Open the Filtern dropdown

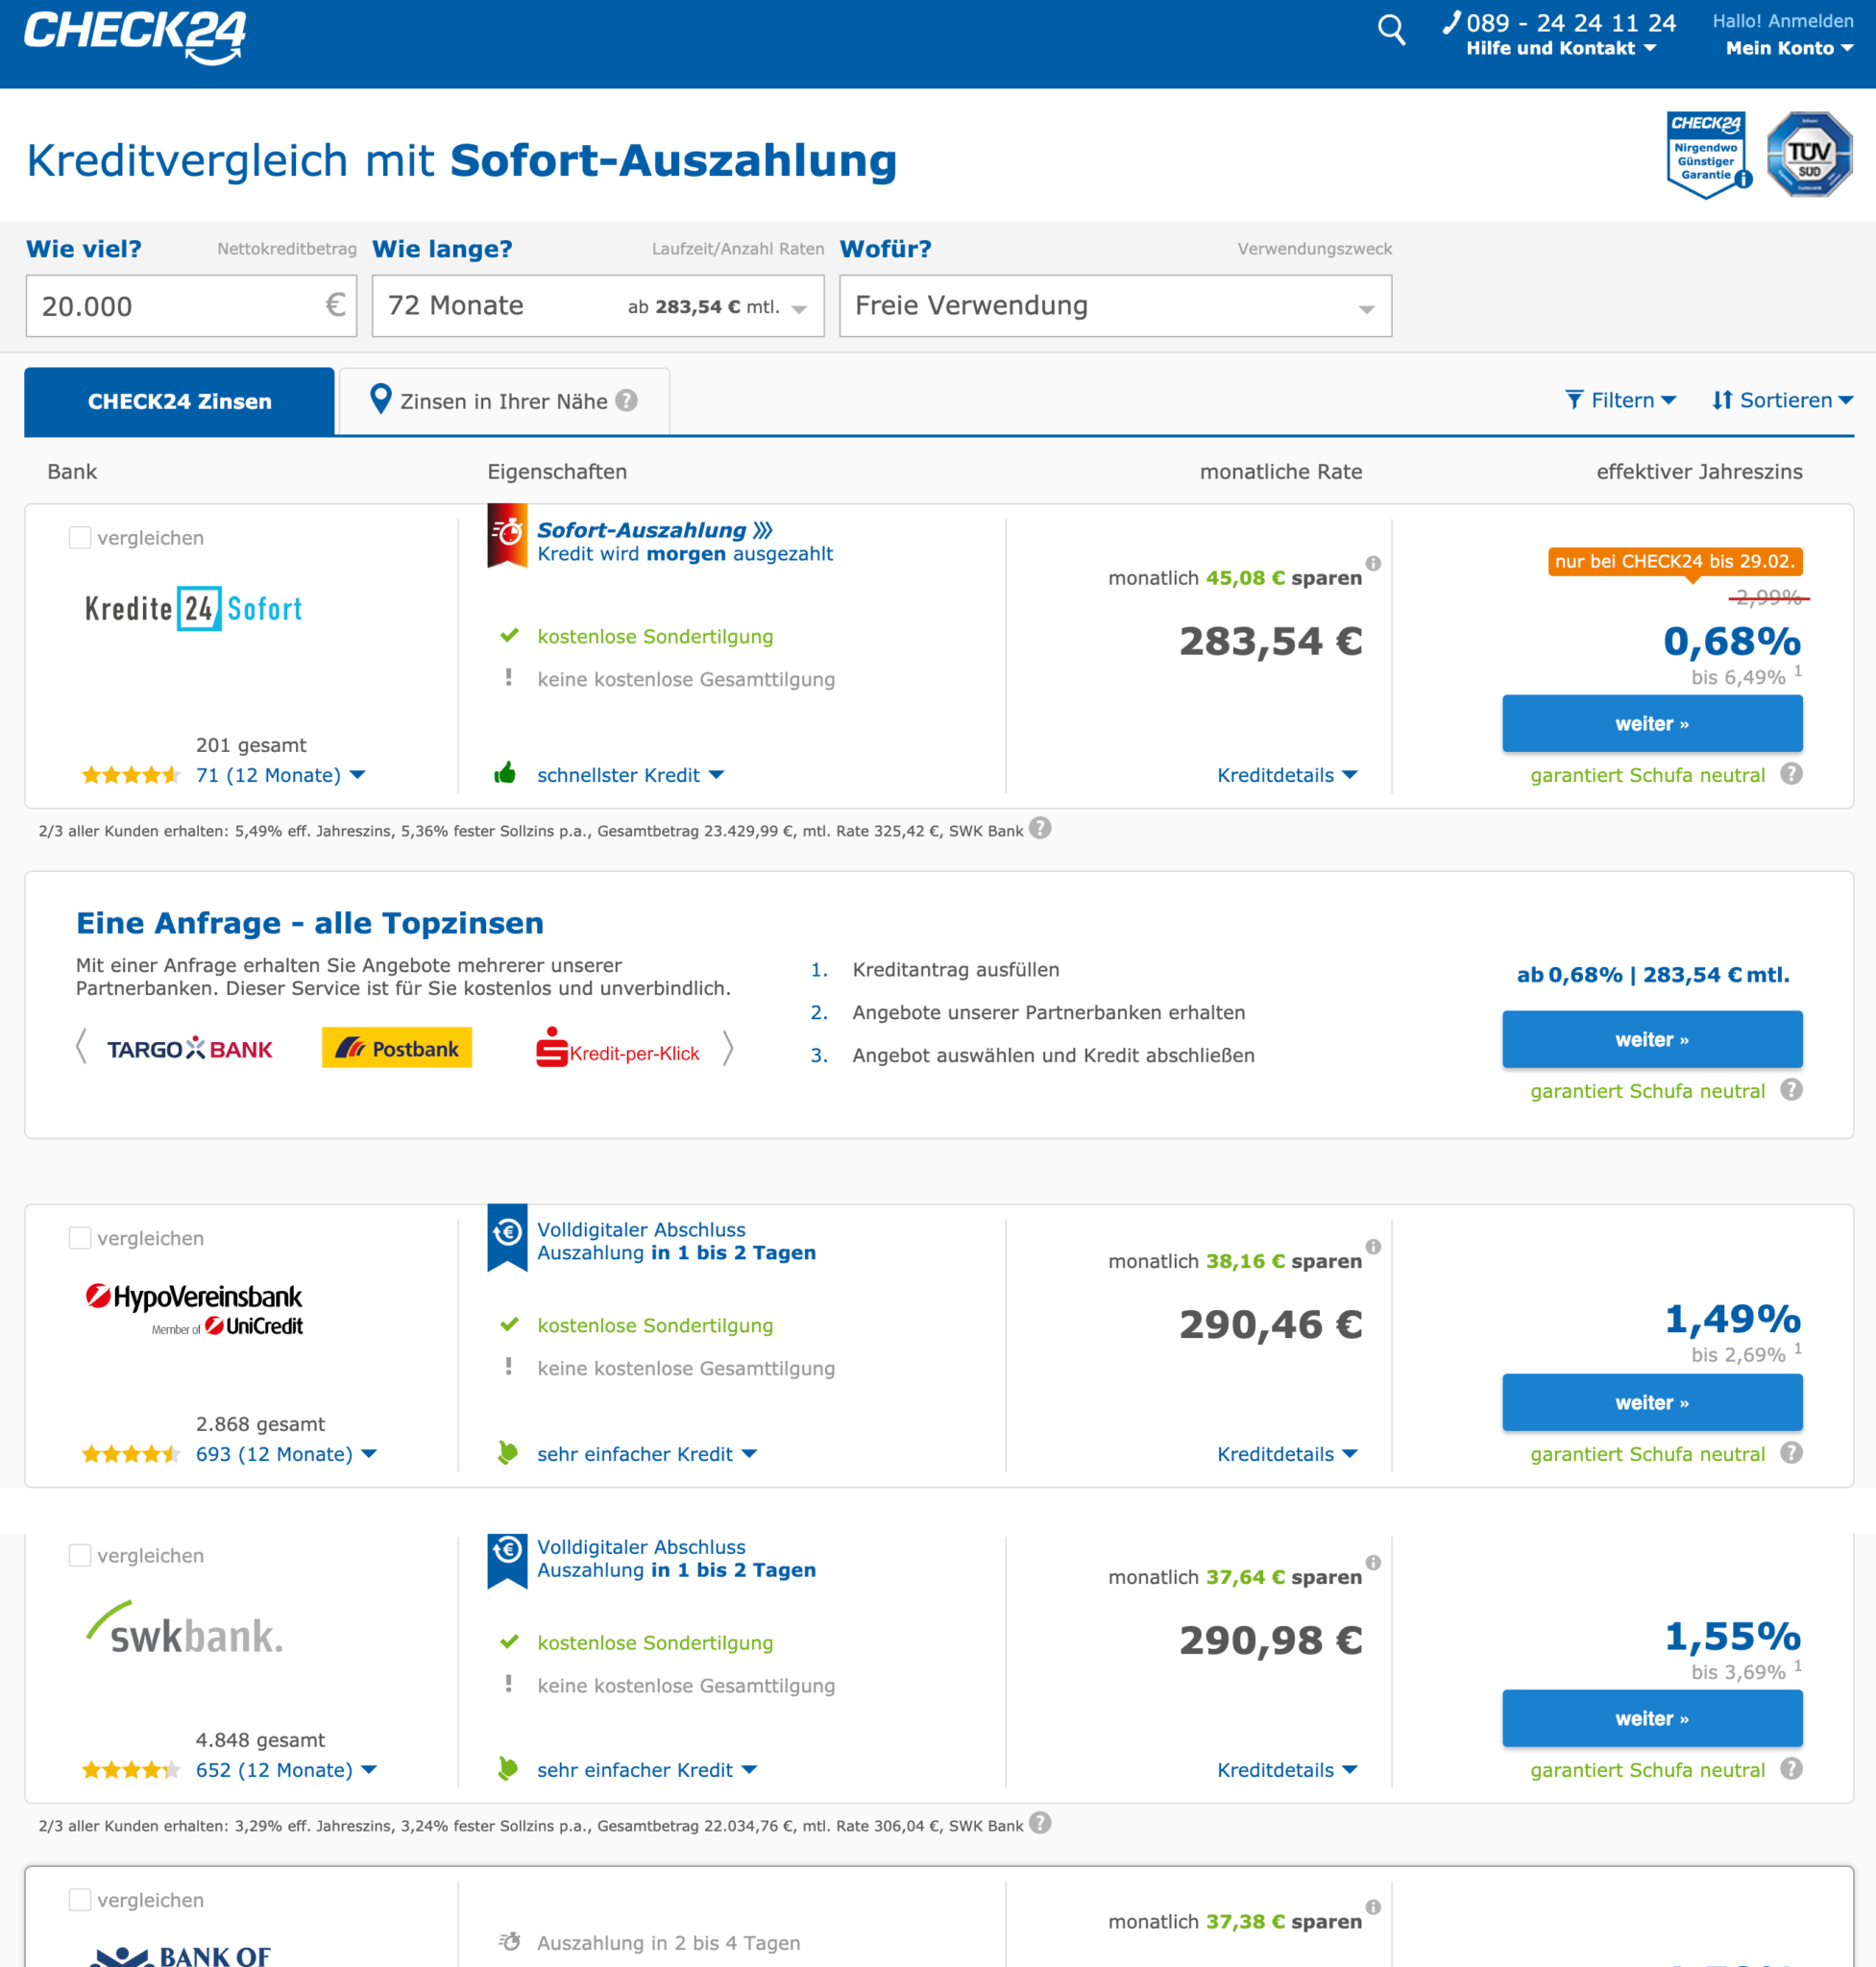tap(1620, 401)
